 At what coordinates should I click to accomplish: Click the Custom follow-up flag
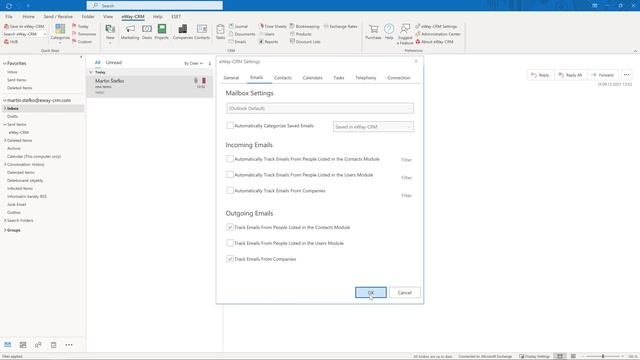click(x=82, y=42)
